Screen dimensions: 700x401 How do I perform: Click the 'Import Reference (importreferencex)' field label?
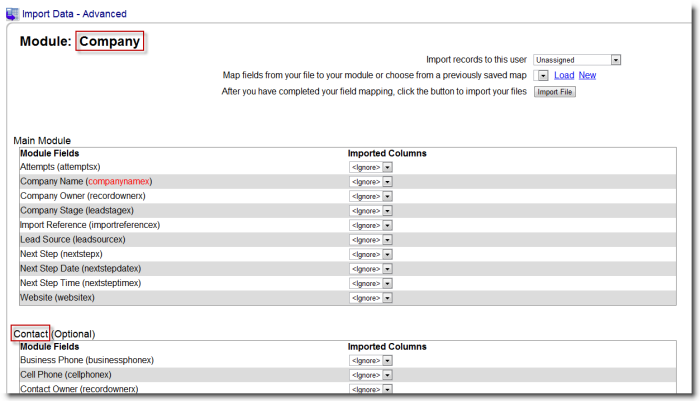pyautogui.click(x=90, y=225)
